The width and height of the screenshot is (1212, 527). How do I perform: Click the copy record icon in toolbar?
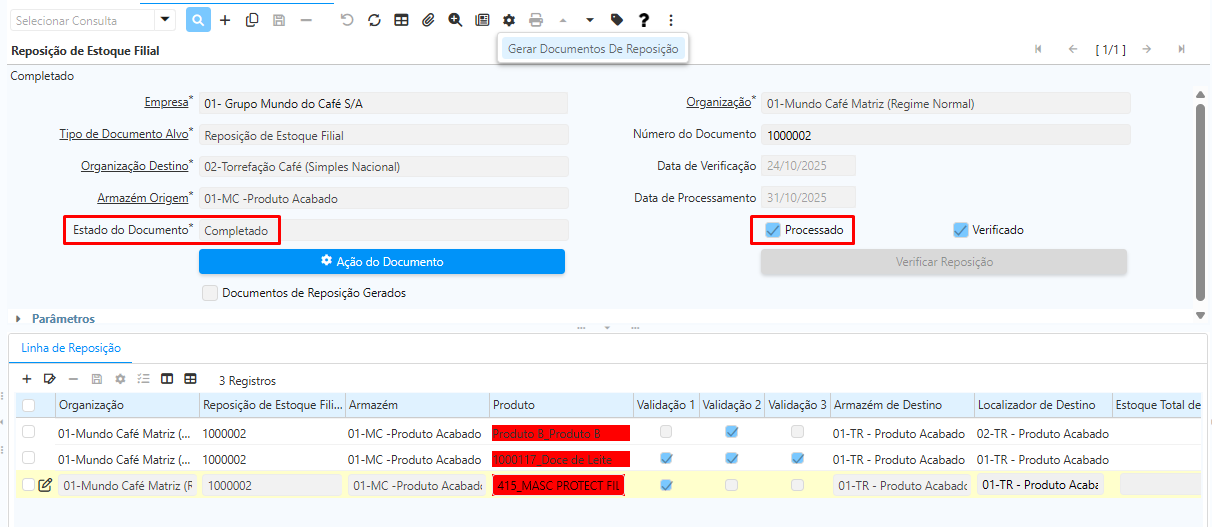click(x=252, y=20)
